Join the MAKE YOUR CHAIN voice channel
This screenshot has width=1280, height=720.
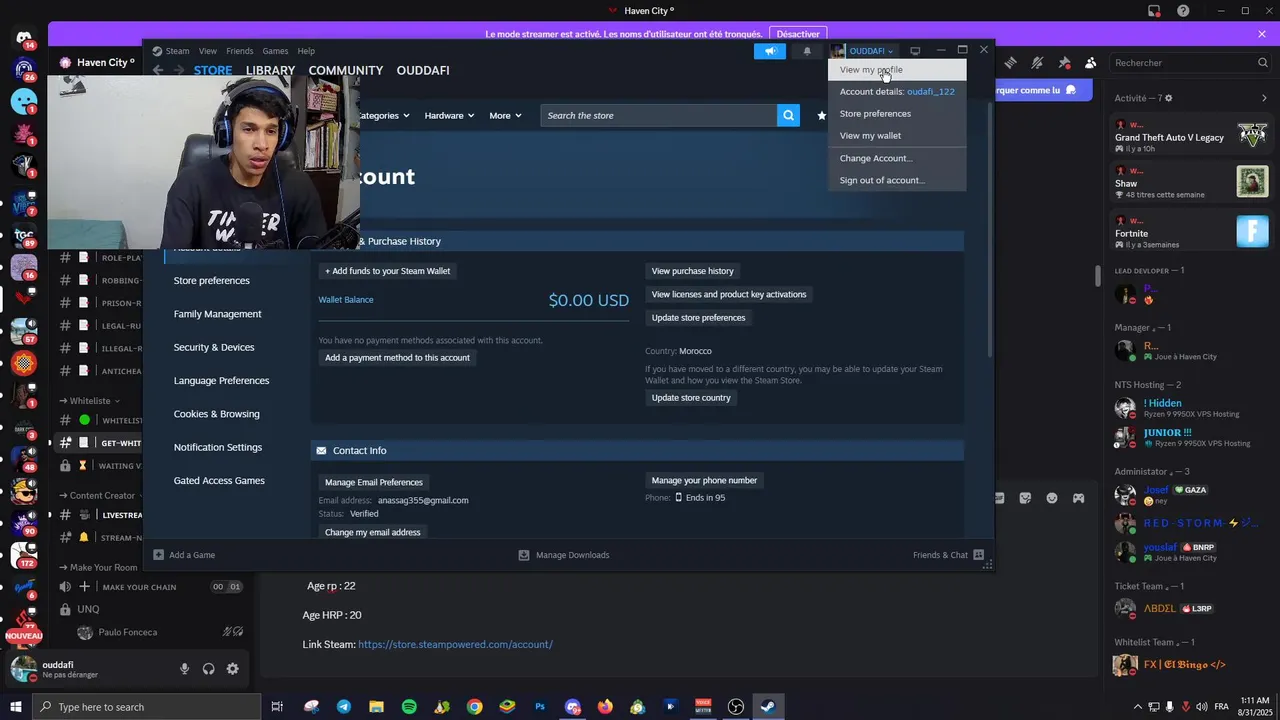coord(139,587)
